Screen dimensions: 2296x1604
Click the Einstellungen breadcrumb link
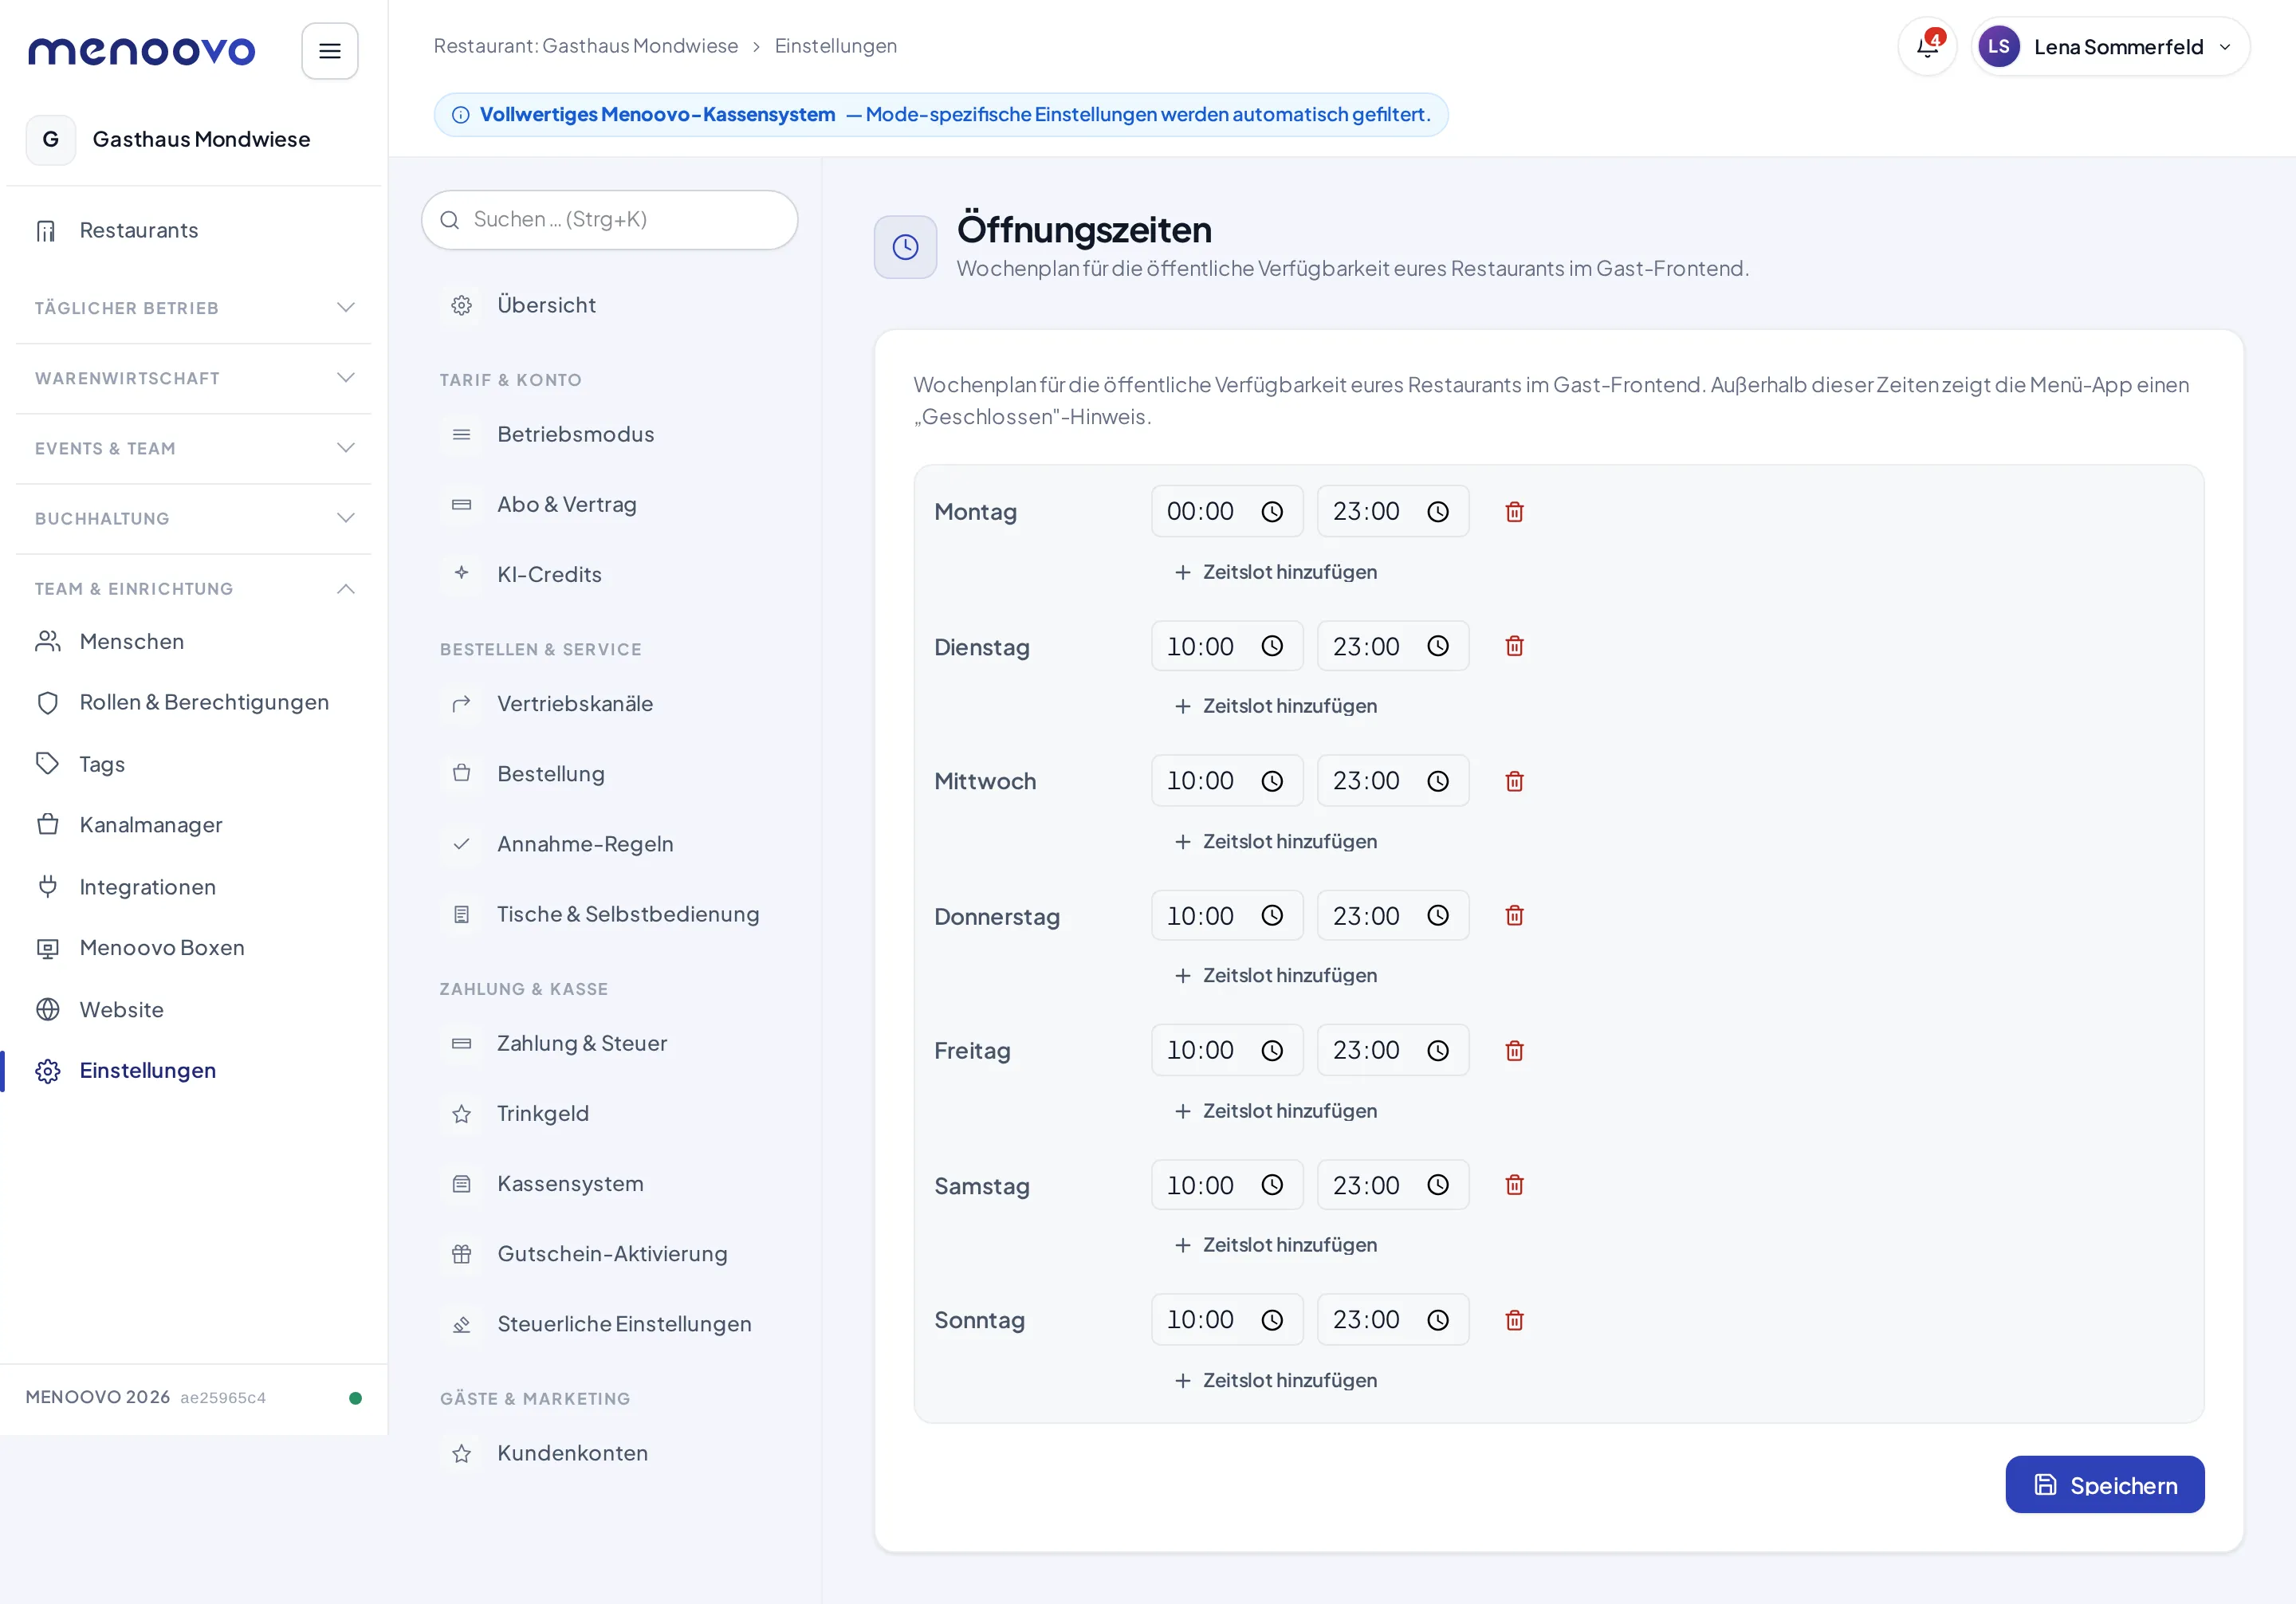click(835, 46)
